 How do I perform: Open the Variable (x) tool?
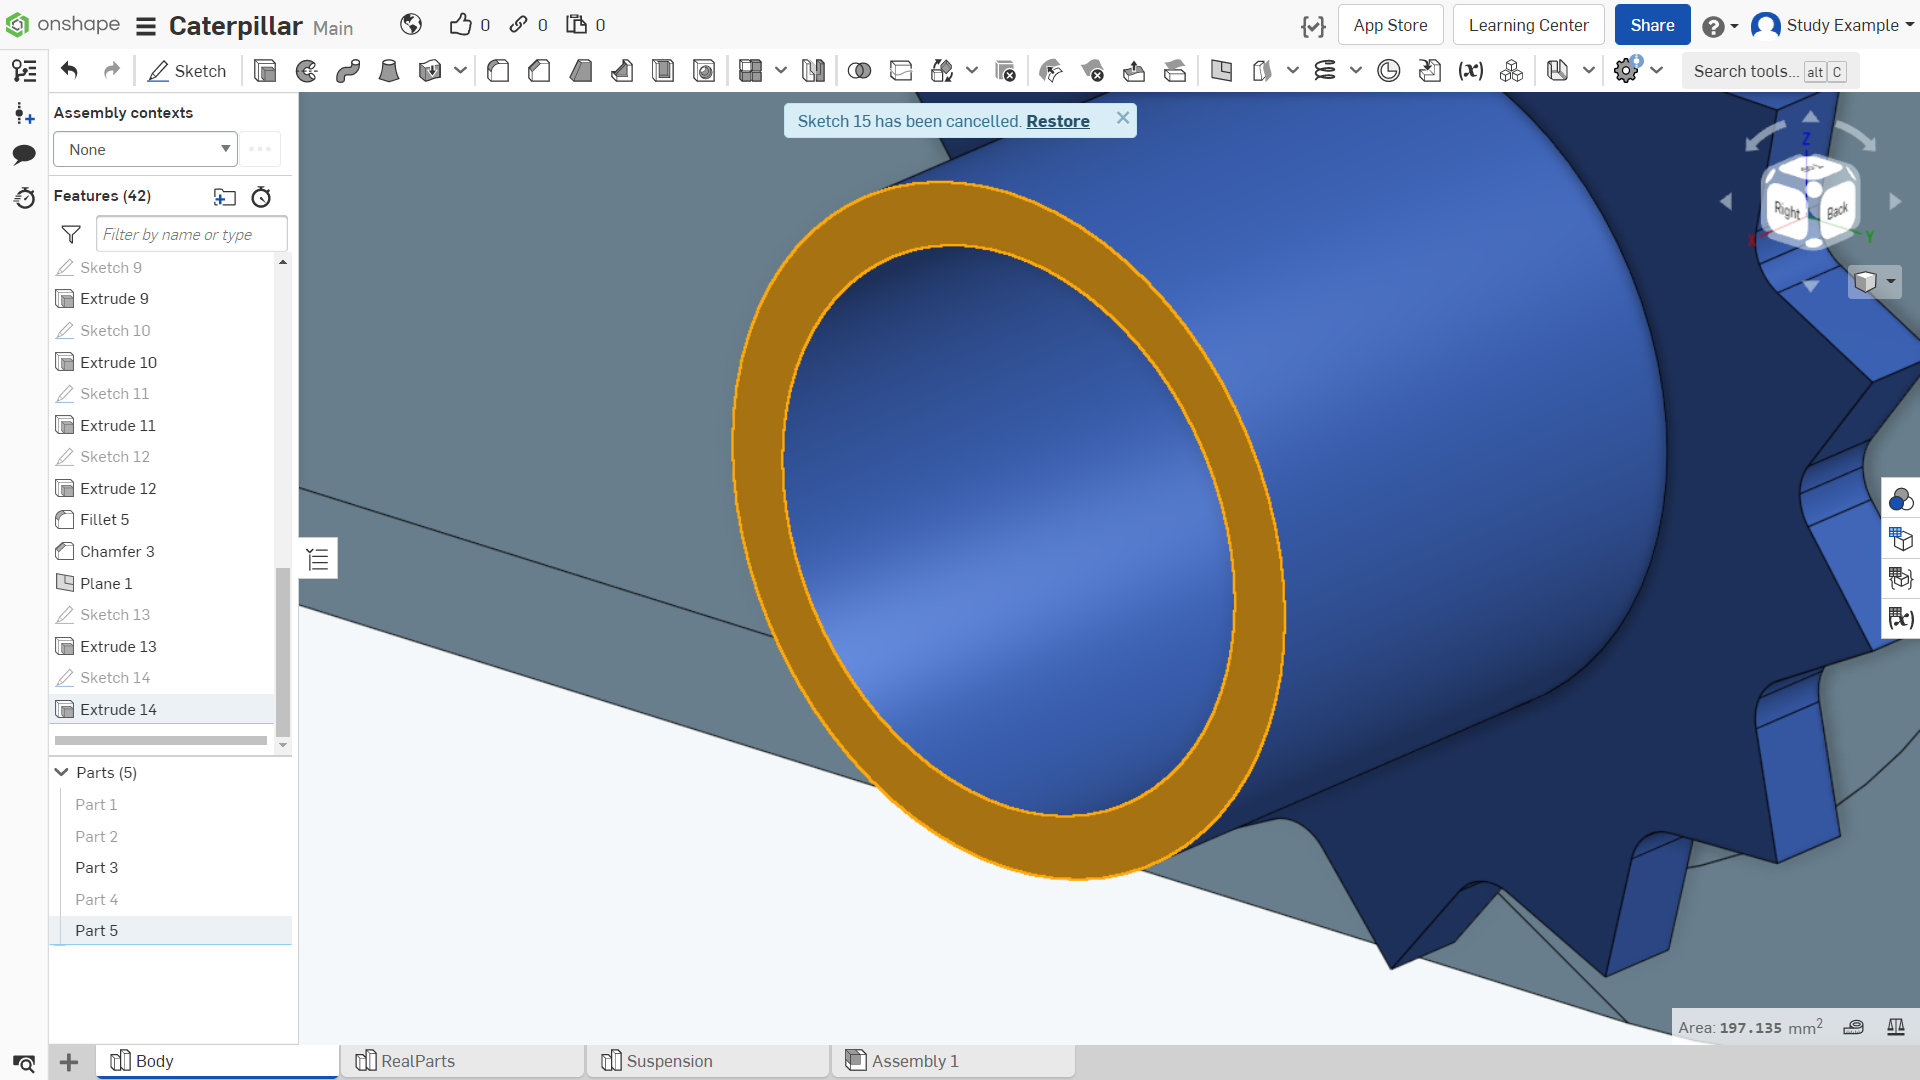click(x=1470, y=71)
